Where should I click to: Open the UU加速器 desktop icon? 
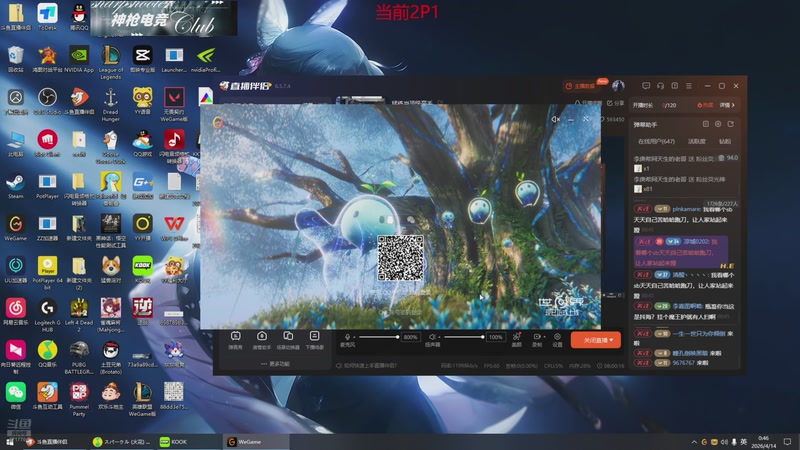tap(16, 270)
